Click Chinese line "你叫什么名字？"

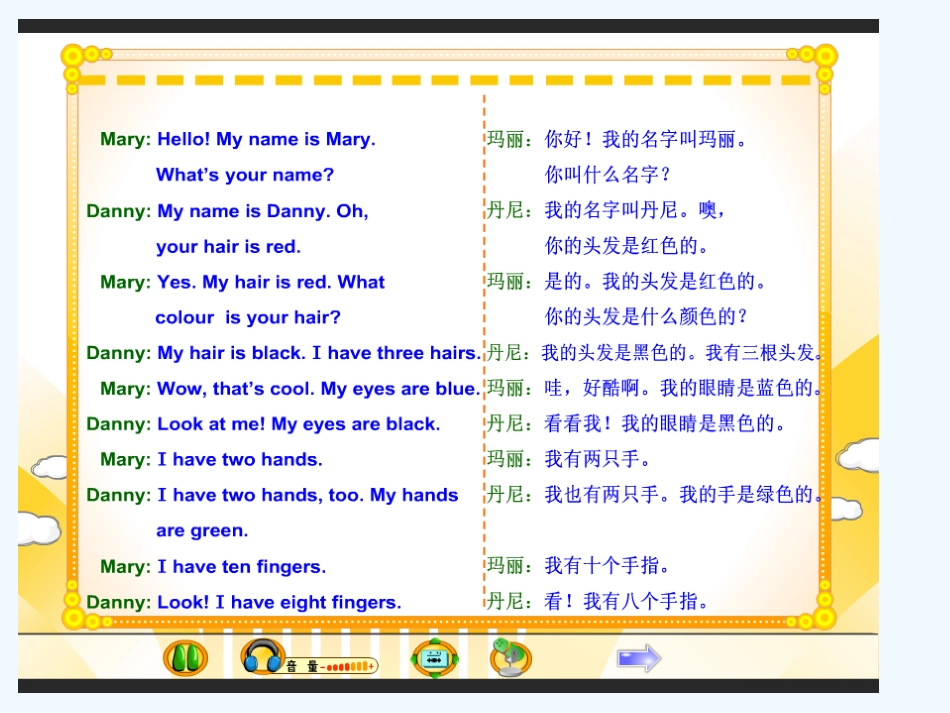click(608, 175)
